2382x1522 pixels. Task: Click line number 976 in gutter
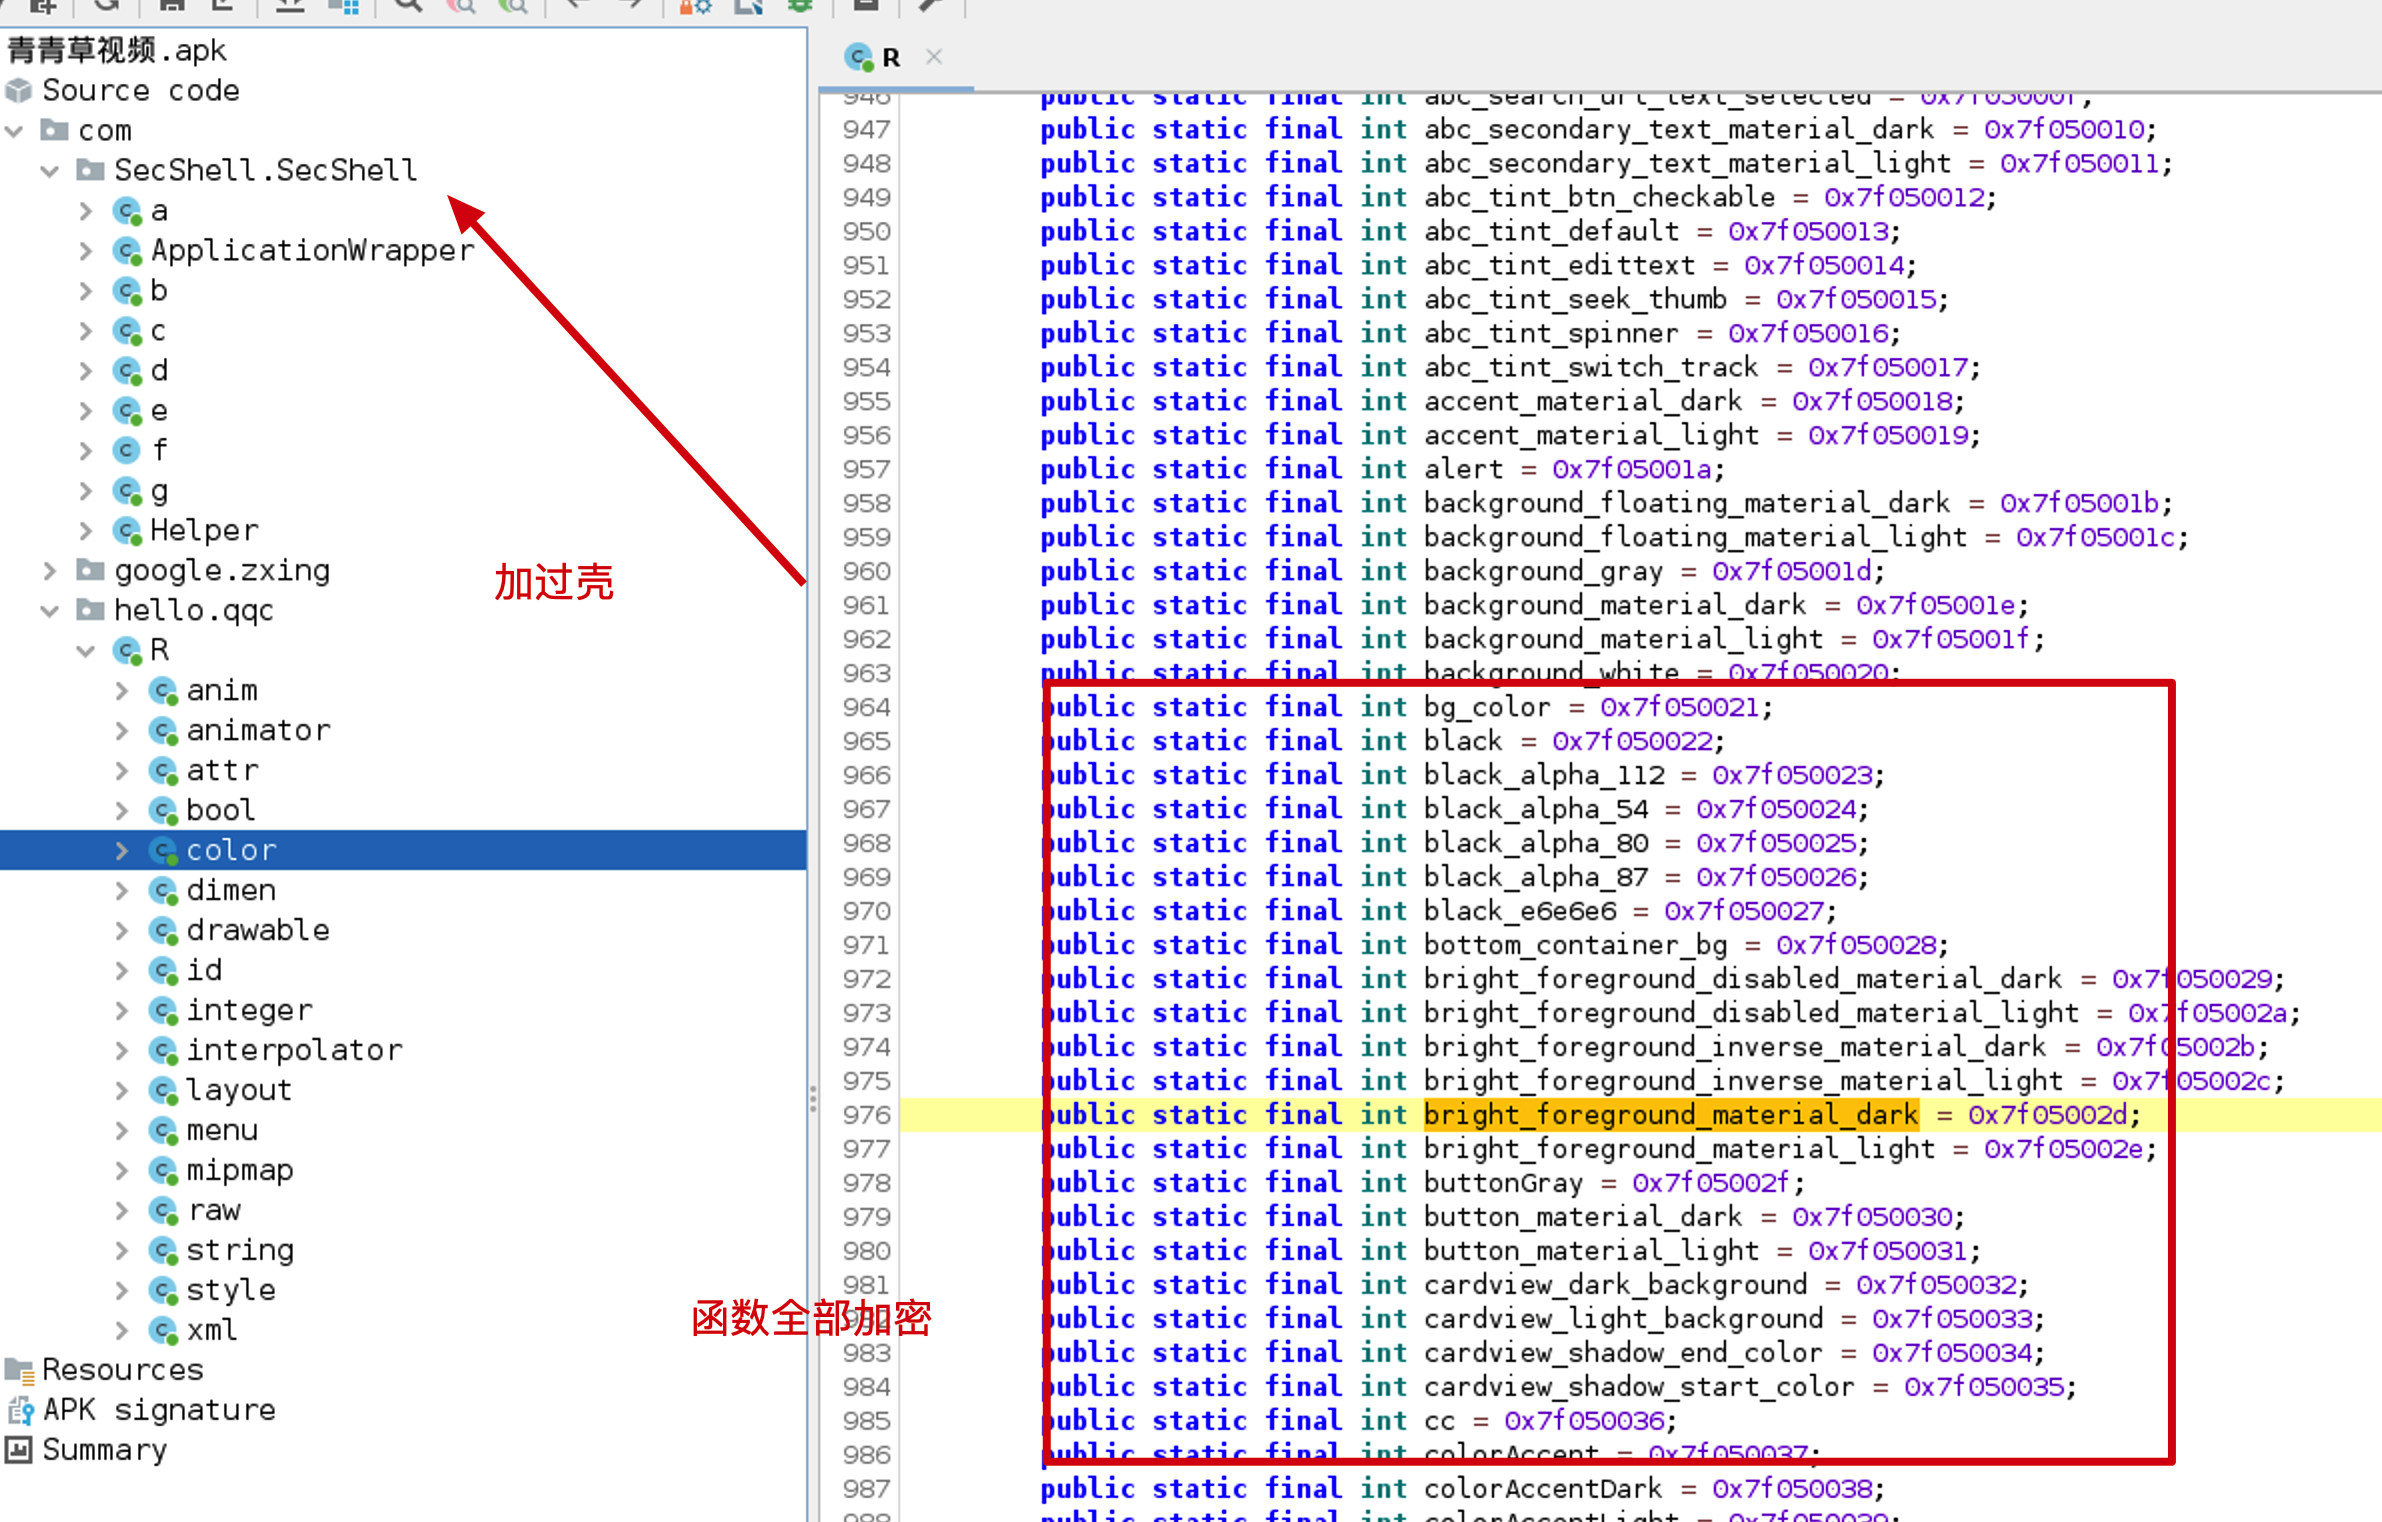tap(866, 1114)
